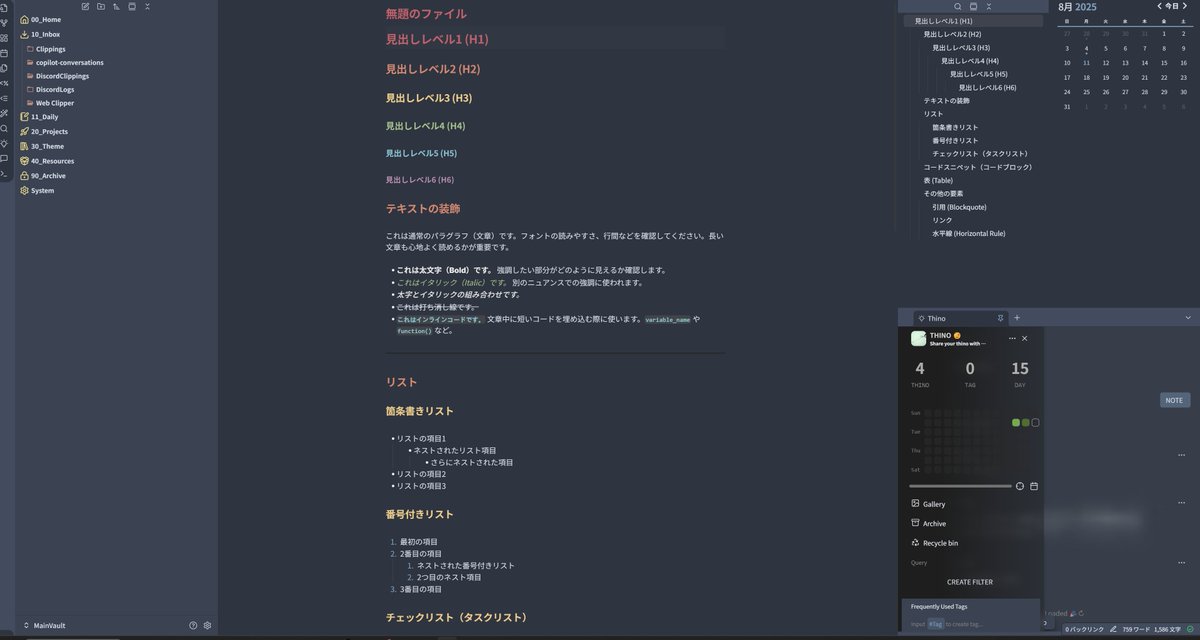This screenshot has width=1200, height=640.
Task: Click the tag input field in Frequently Used Tags
Action: click(x=970, y=624)
